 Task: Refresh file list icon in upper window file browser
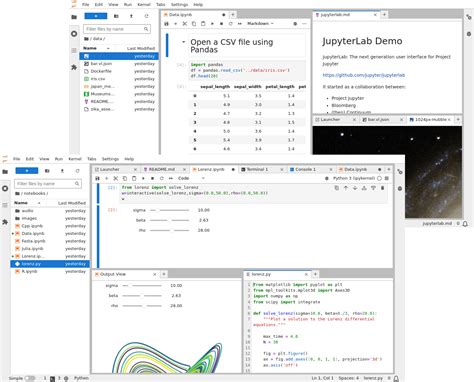coord(146,16)
